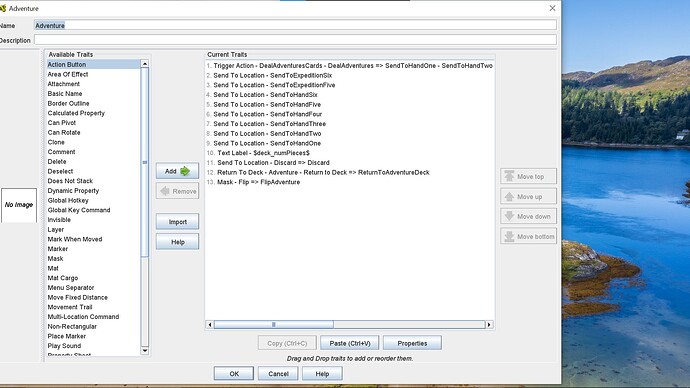Select Comment trait

pyautogui.click(x=93, y=152)
